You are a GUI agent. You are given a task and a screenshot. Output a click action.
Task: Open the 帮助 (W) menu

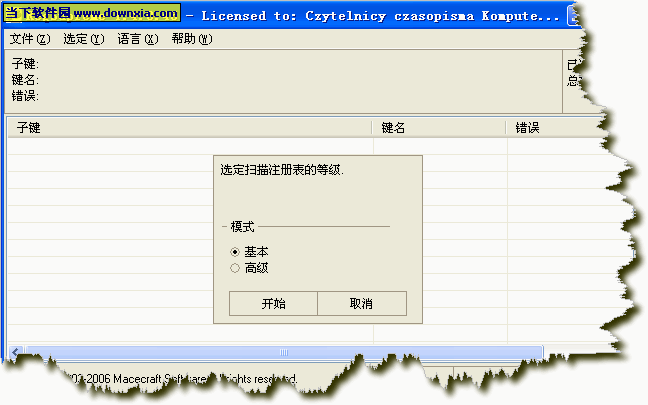[x=192, y=39]
